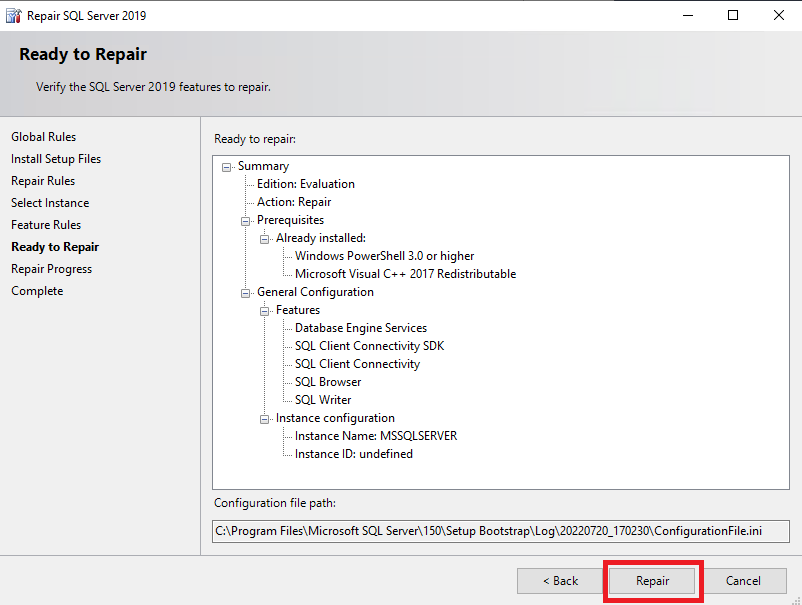Select the Complete step
Image resolution: width=802 pixels, height=605 pixels.
tap(37, 291)
